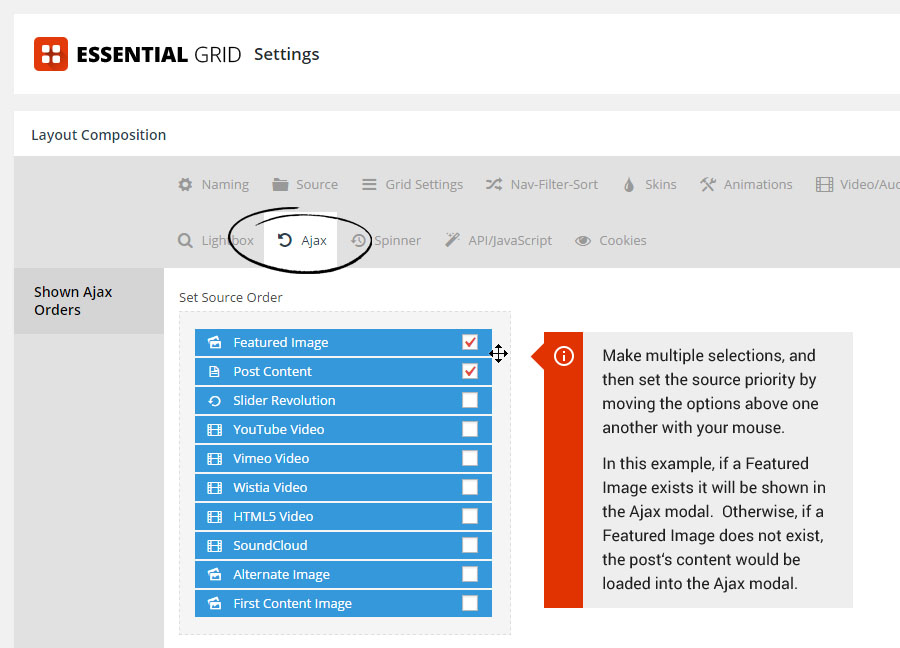The image size is (900, 648).
Task: Check the SoundCloud source checkbox
Action: [x=470, y=545]
